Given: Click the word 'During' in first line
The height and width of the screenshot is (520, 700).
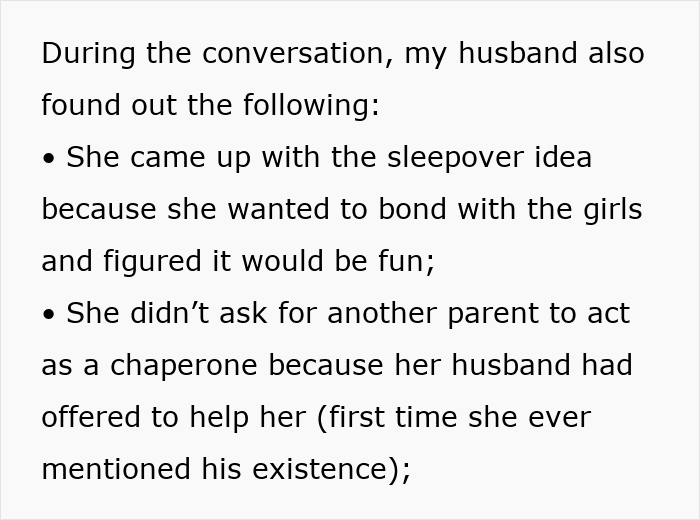Looking at the screenshot, I should click(88, 53).
